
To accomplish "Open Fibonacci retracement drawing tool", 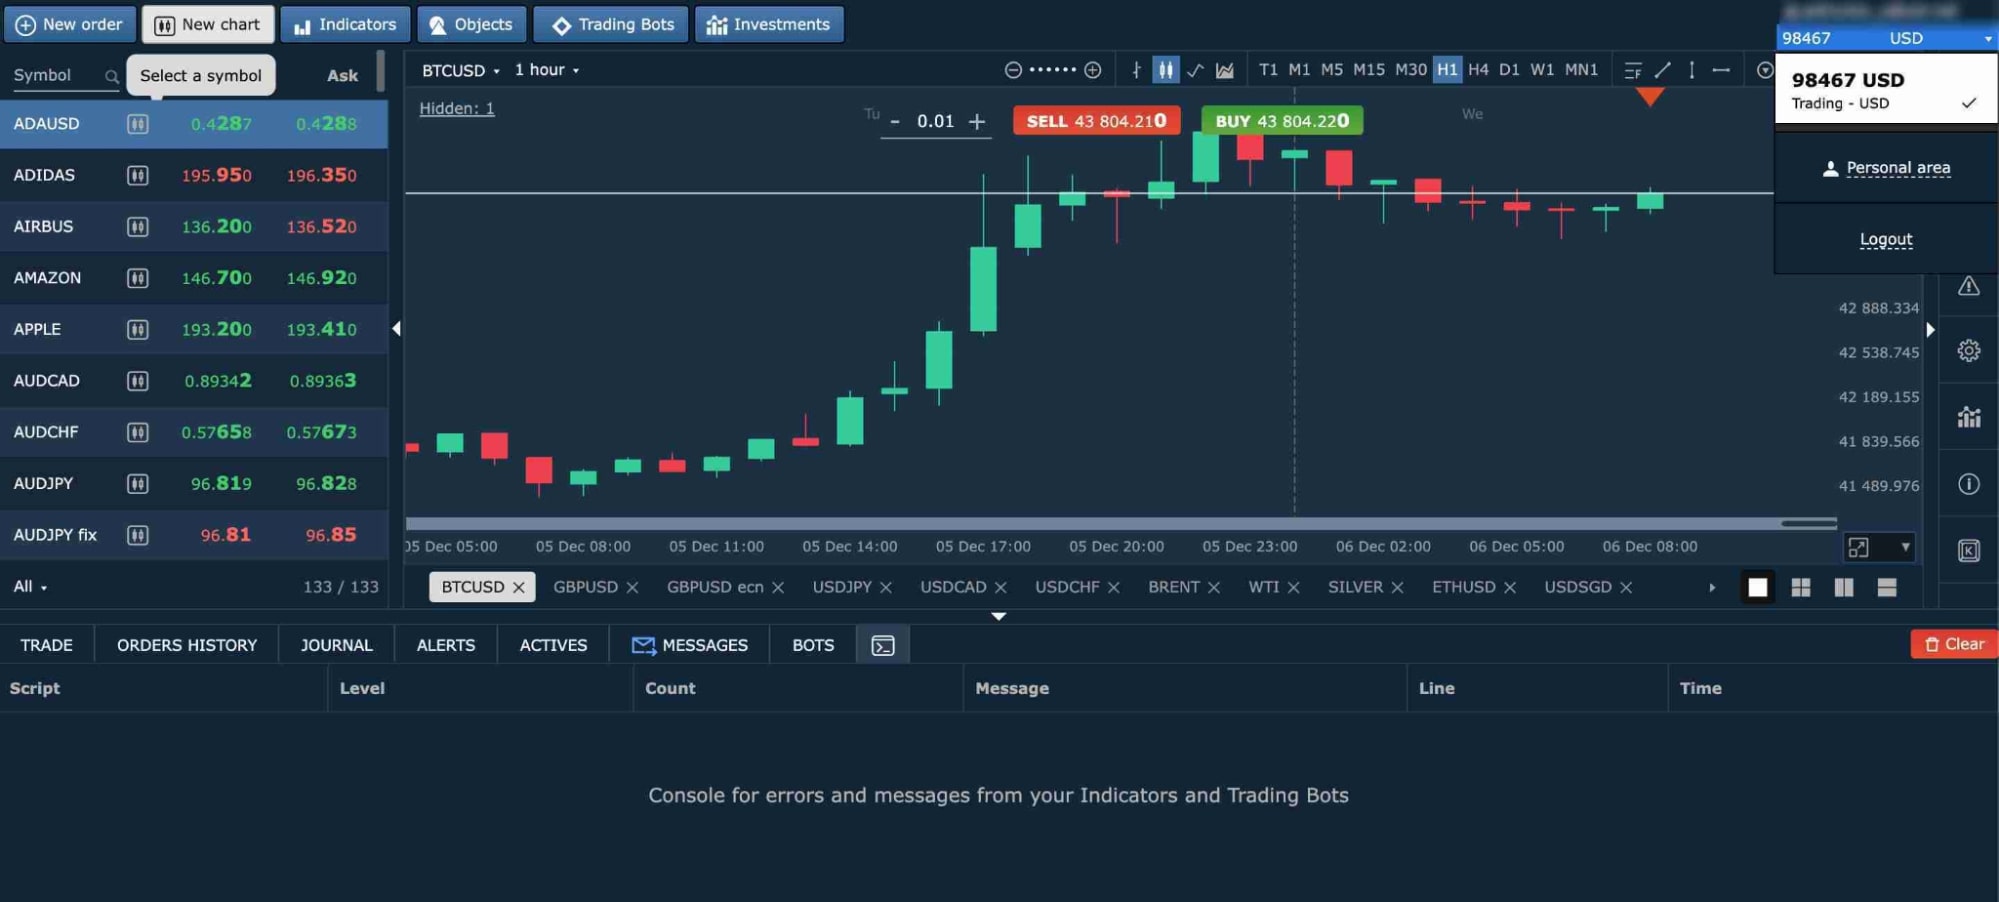I will (1633, 70).
